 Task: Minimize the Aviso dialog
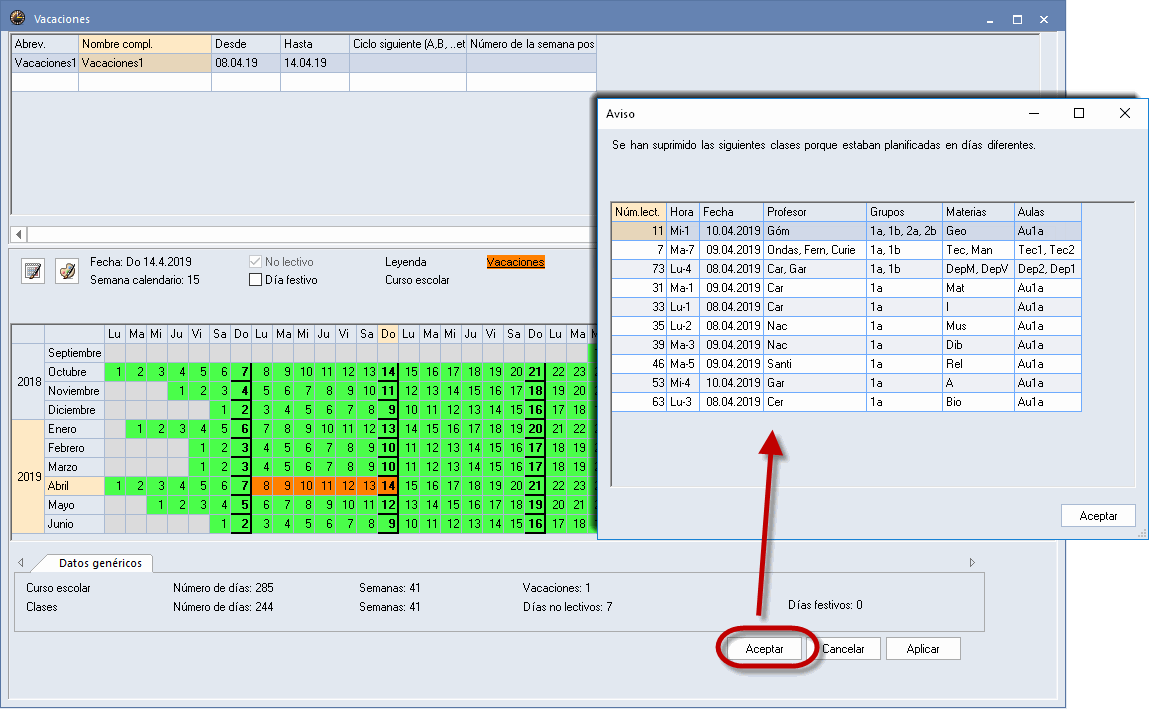pyautogui.click(x=1034, y=114)
